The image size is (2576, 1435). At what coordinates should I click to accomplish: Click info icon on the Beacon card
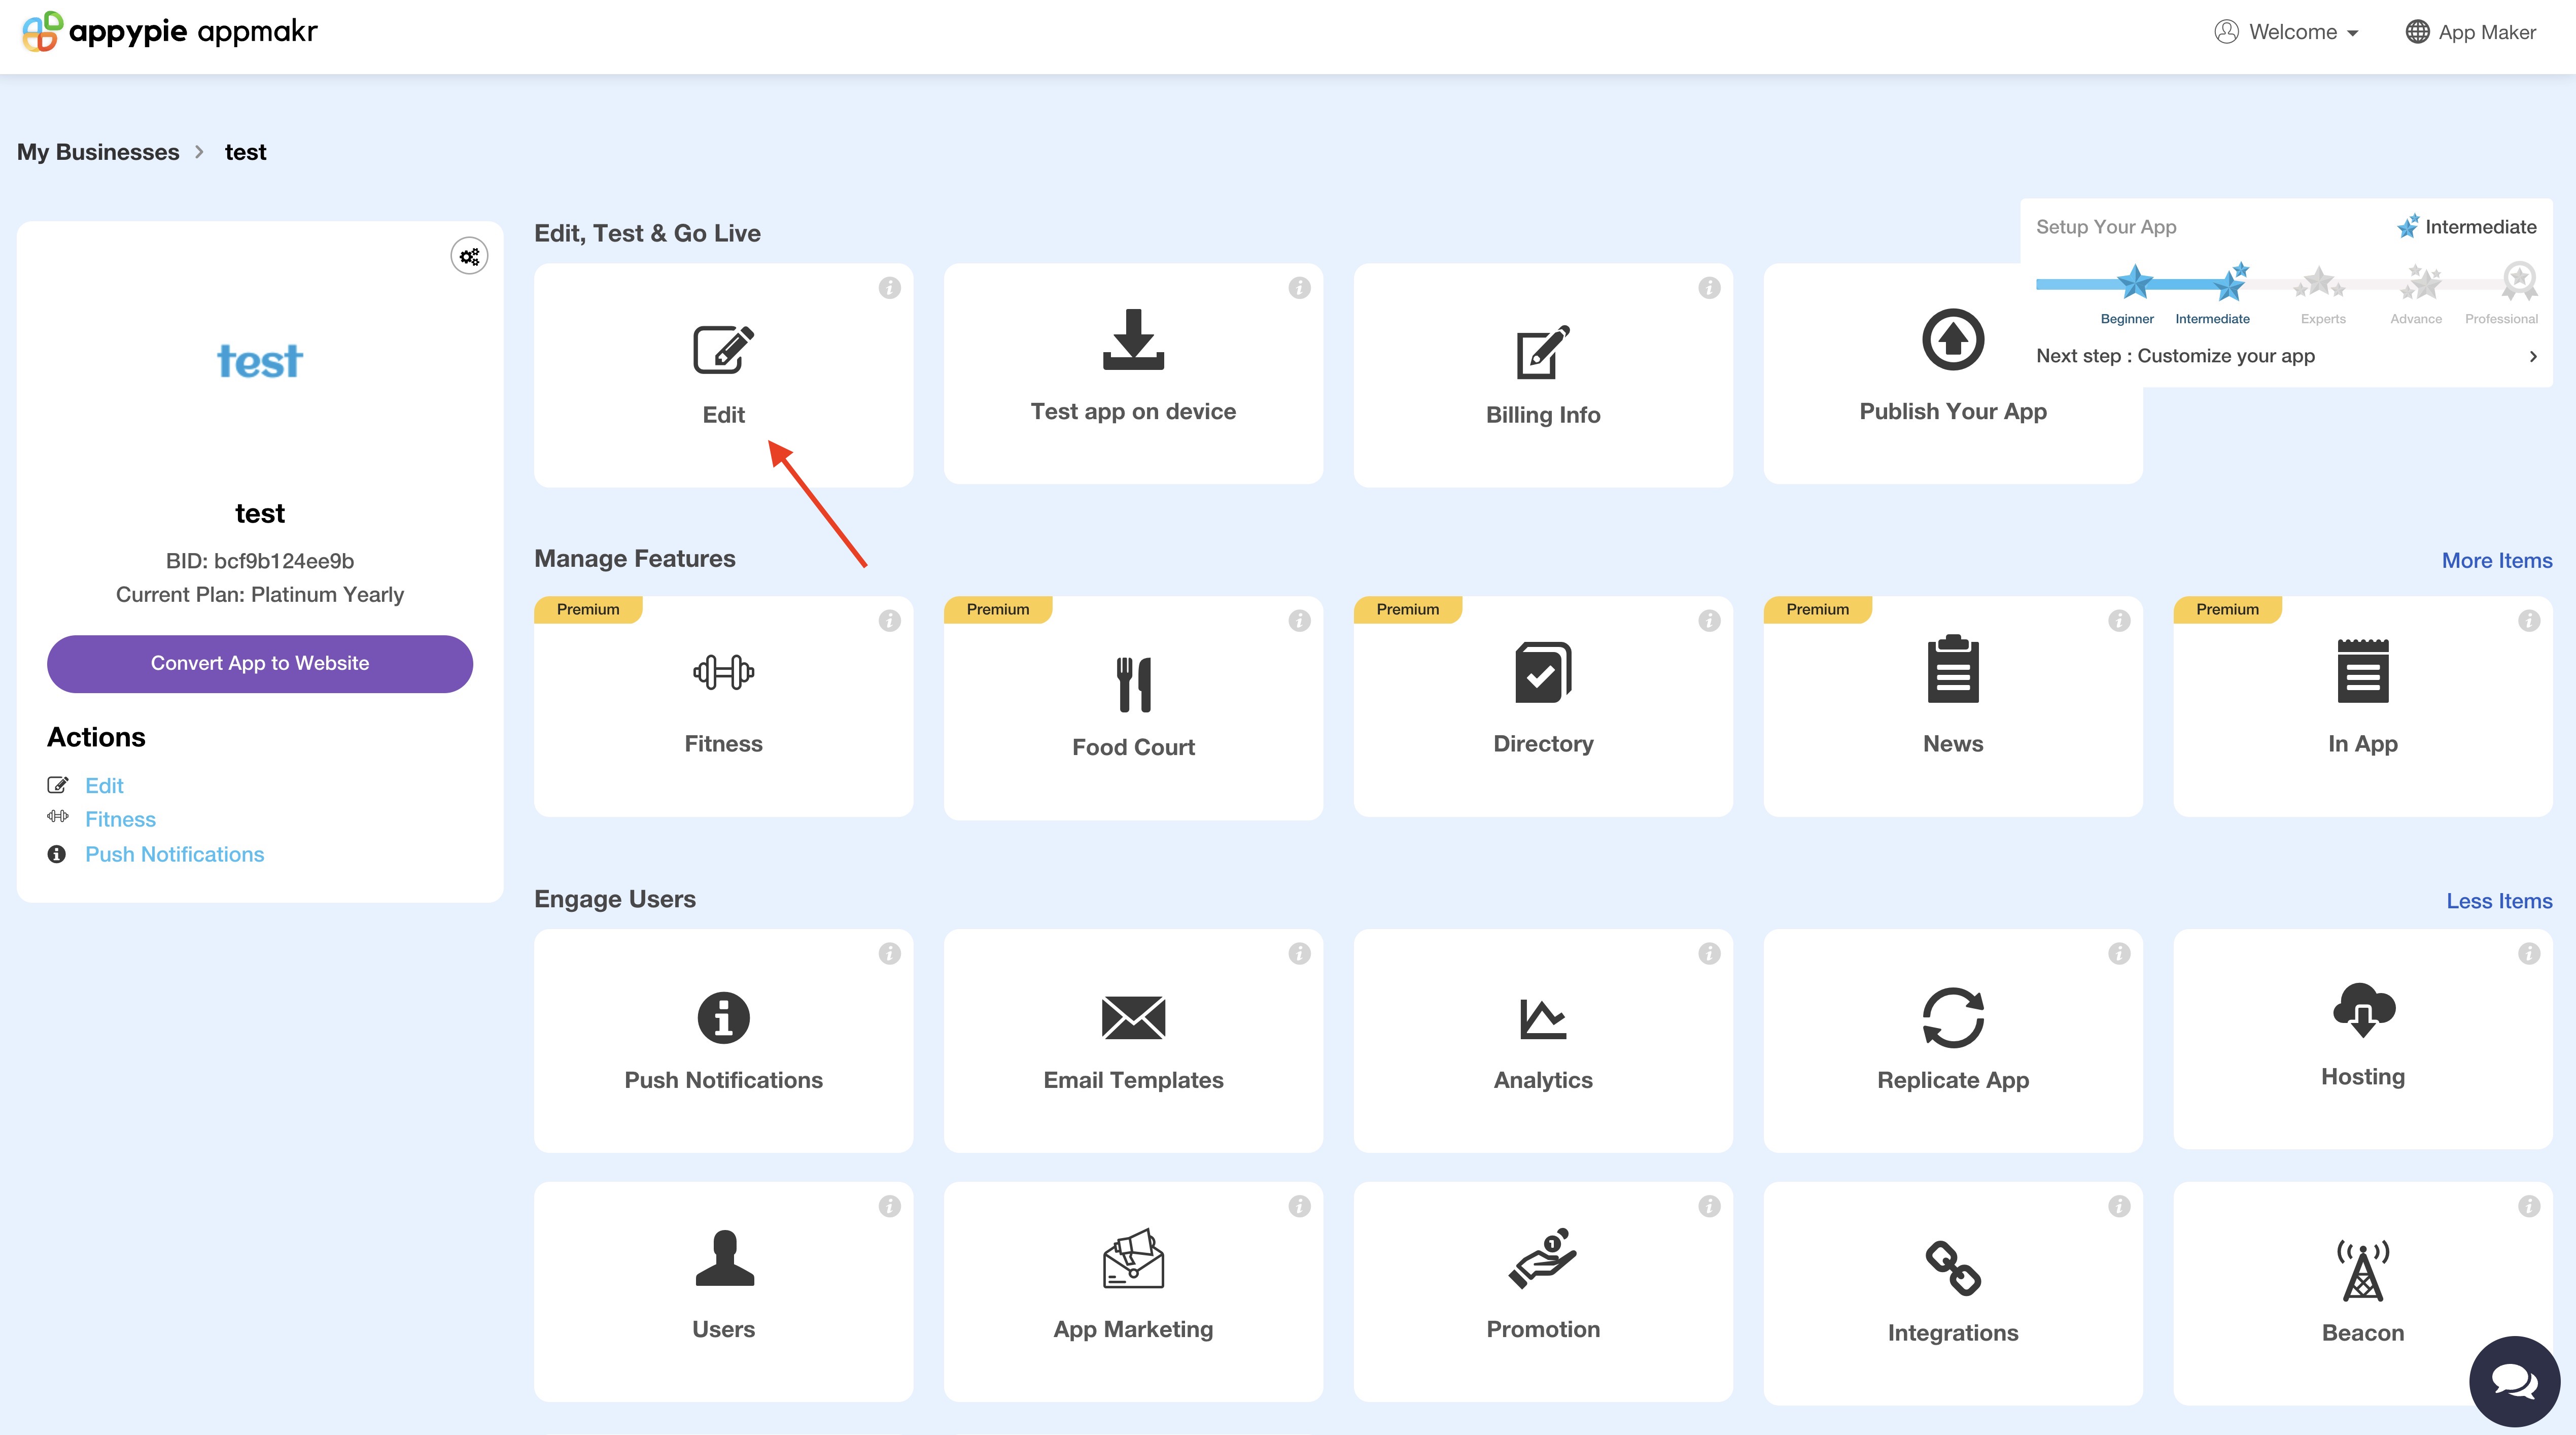(2529, 1207)
